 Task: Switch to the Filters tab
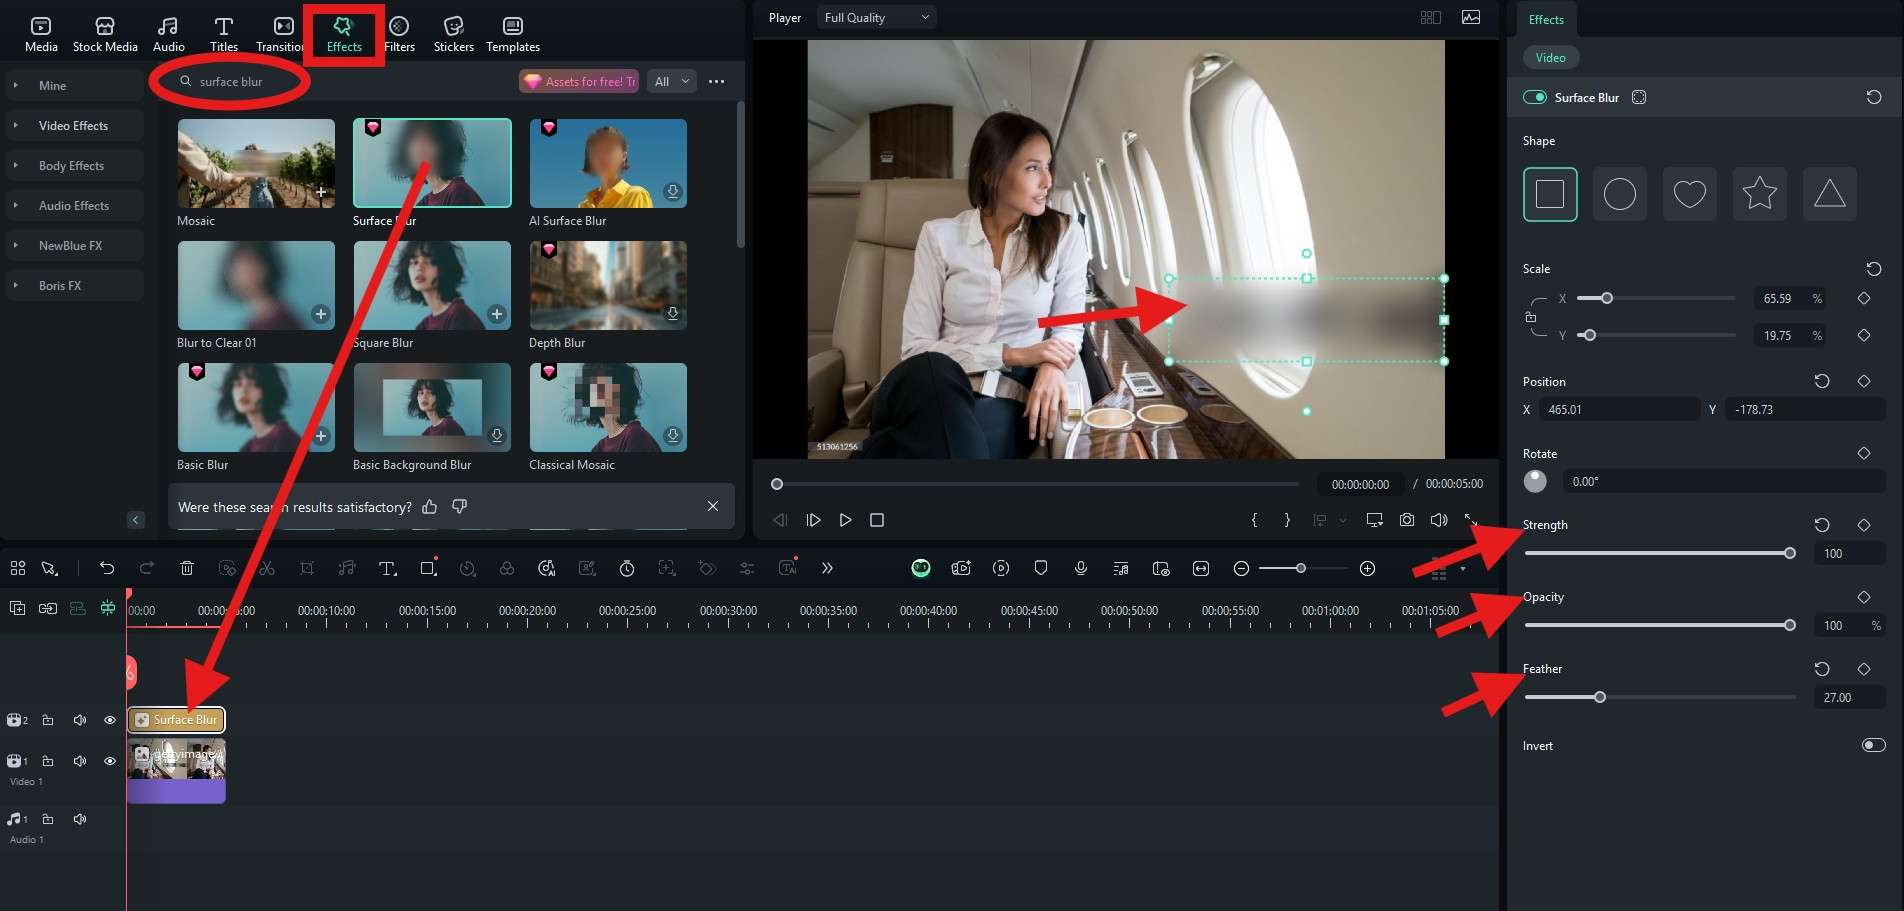point(399,34)
